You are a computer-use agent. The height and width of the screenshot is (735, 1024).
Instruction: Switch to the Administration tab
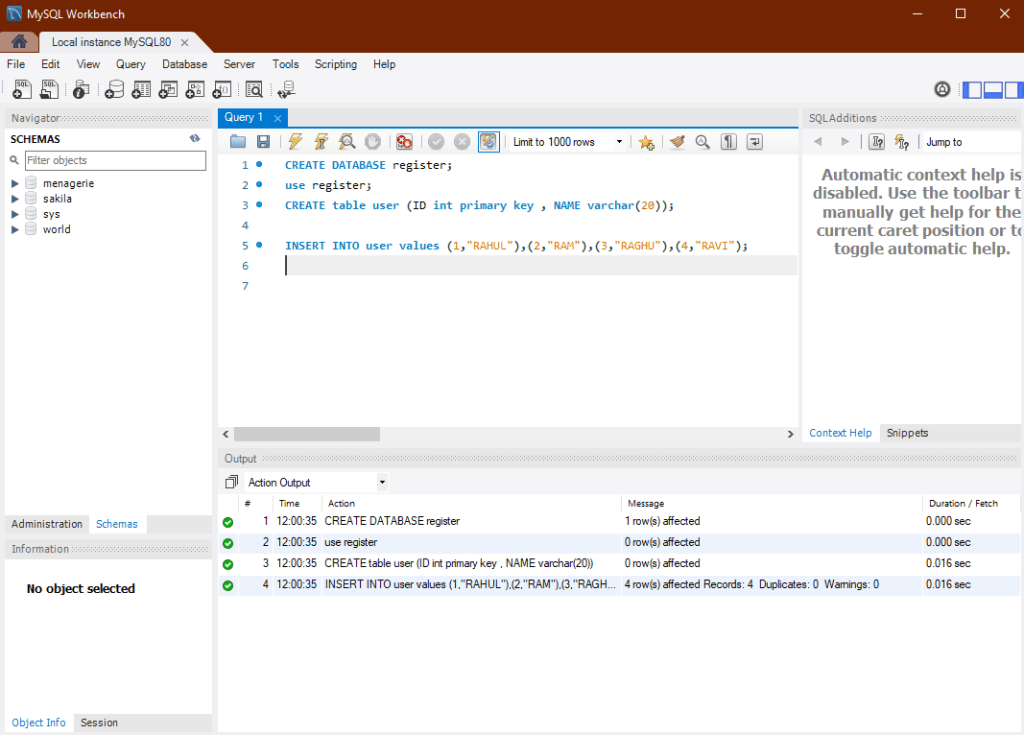pos(47,524)
